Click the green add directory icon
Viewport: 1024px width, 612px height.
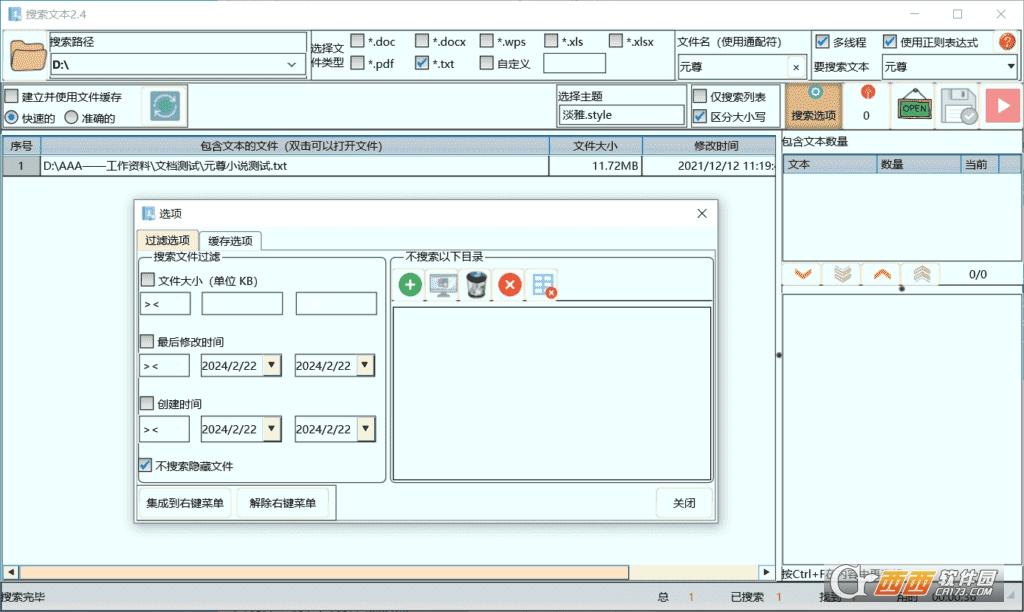pos(410,285)
